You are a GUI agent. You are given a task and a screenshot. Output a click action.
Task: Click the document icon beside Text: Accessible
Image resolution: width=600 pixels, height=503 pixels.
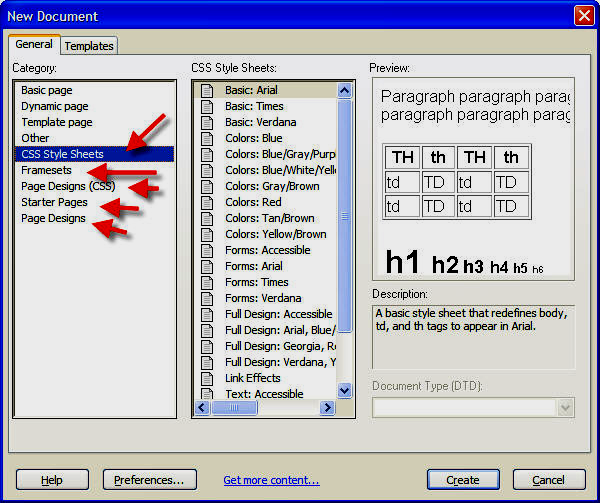pos(207,393)
